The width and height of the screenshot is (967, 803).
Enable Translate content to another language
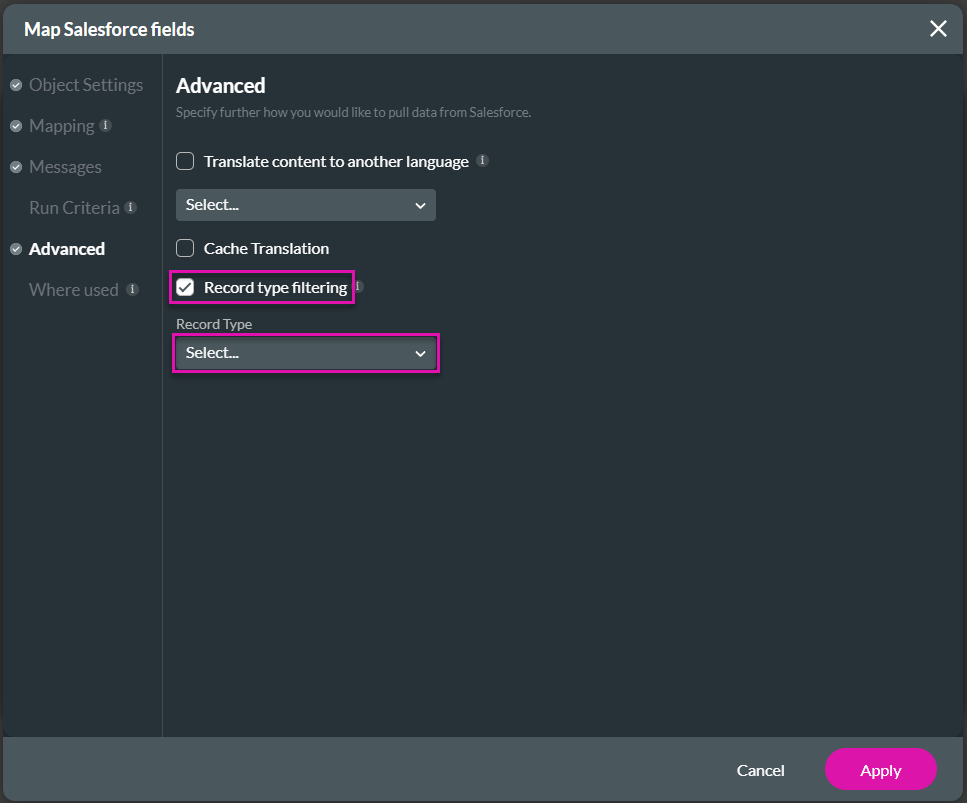click(x=185, y=160)
